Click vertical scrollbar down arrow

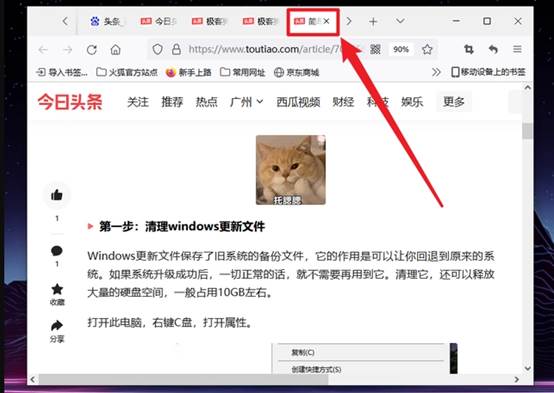pos(528,368)
